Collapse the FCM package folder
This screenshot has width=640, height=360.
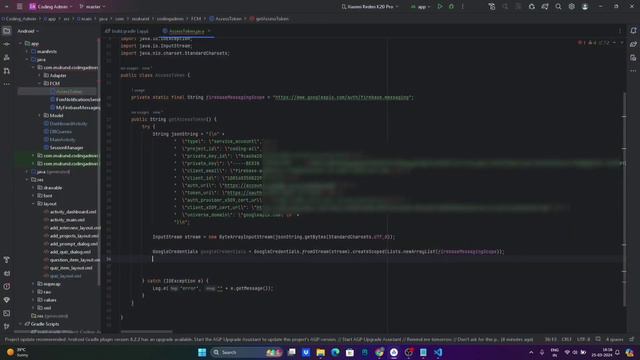point(40,83)
